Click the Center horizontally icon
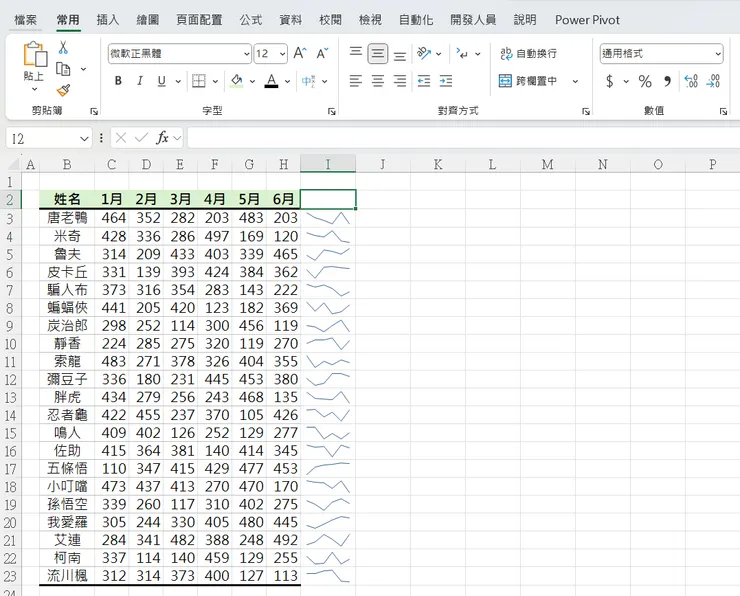Screen dimensions: 740x596 (x=378, y=81)
